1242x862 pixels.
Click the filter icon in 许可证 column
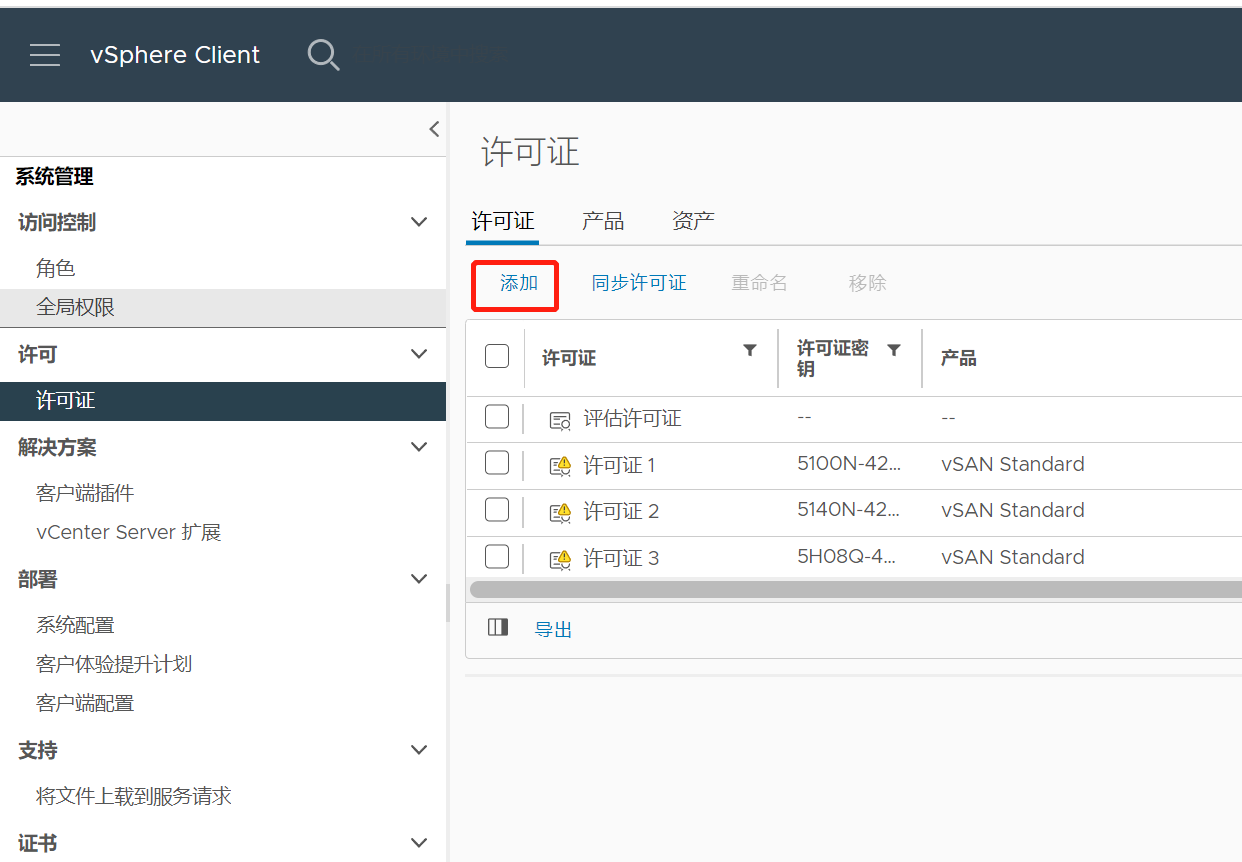pos(750,350)
